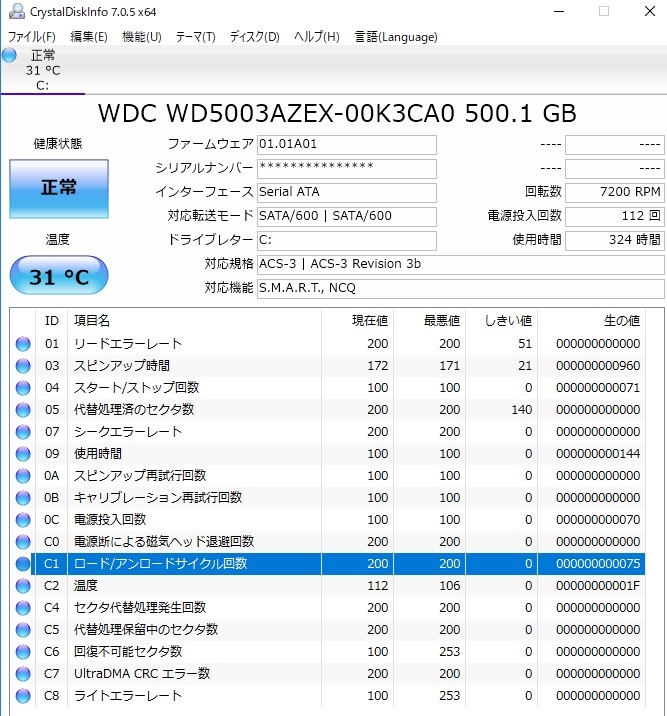Click status orb for row C7 UltraDMA CRC
The width and height of the screenshot is (667, 716).
pyautogui.click(x=23, y=674)
